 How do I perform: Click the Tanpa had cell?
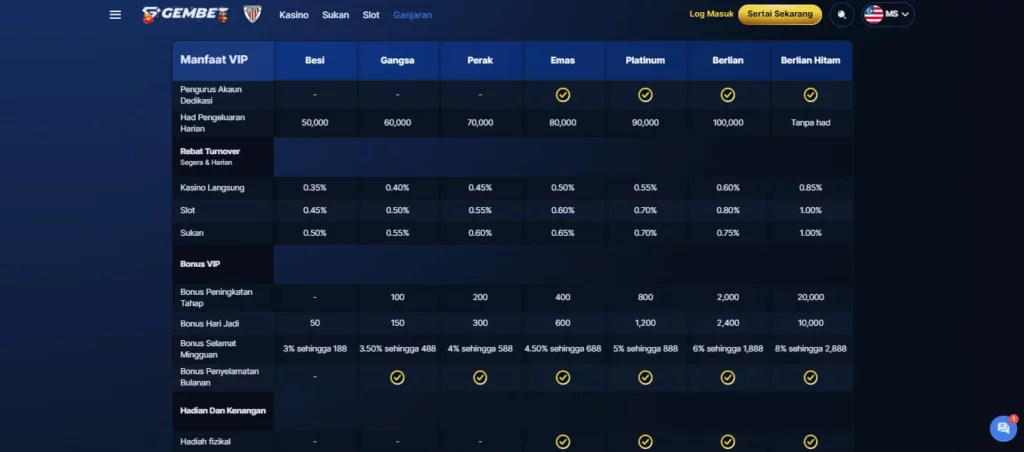(810, 123)
